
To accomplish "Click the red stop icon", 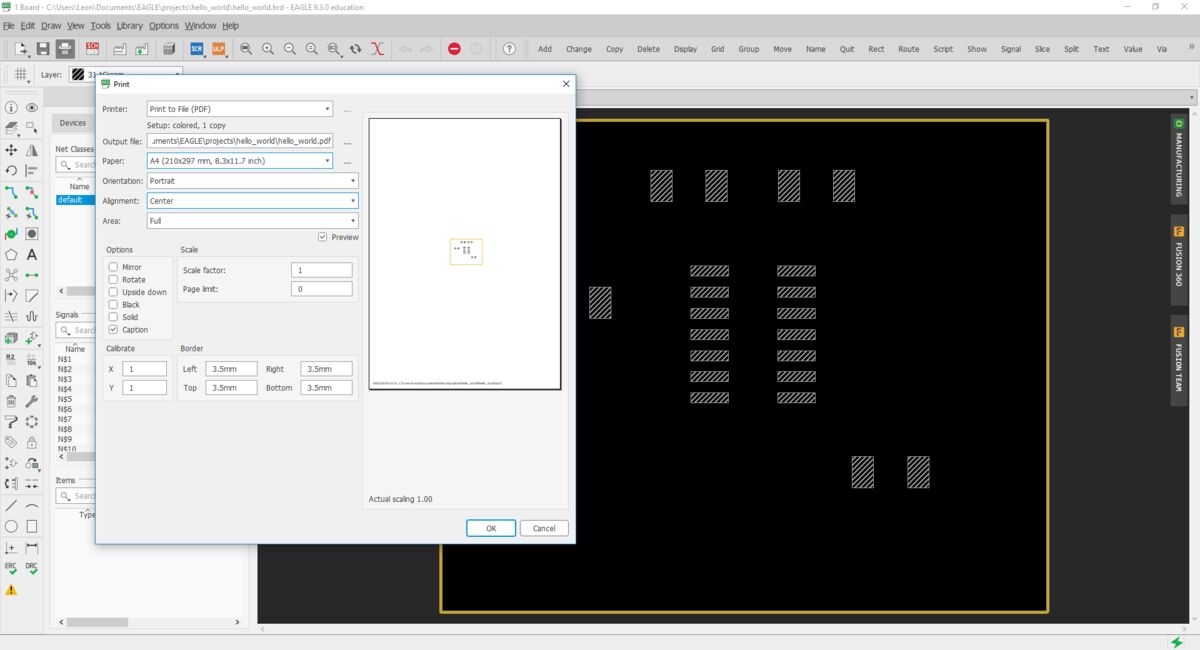I will (454, 48).
